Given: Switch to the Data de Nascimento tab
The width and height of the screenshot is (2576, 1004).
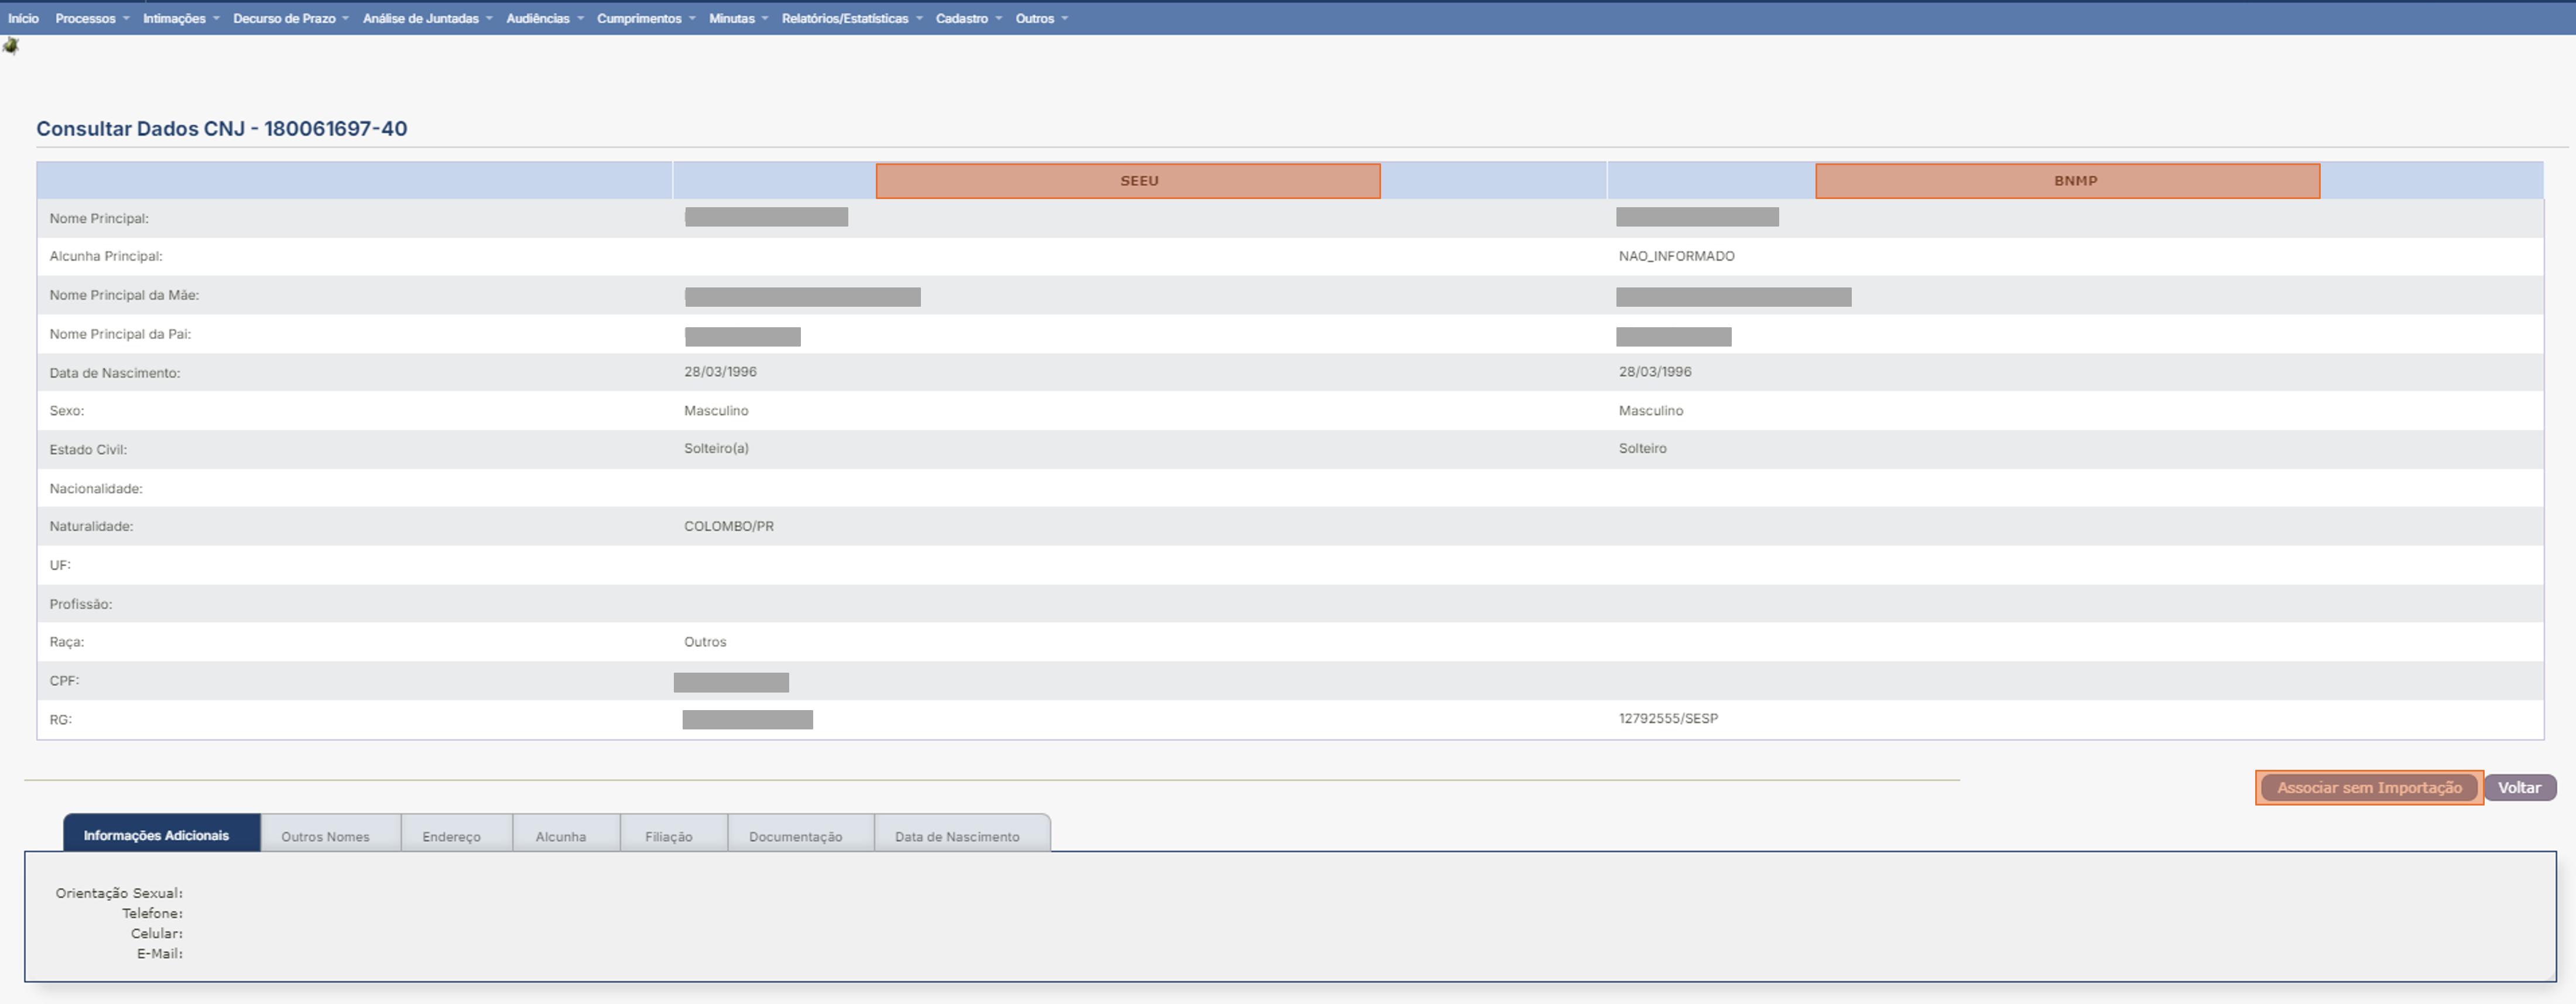Looking at the screenshot, I should coord(962,835).
